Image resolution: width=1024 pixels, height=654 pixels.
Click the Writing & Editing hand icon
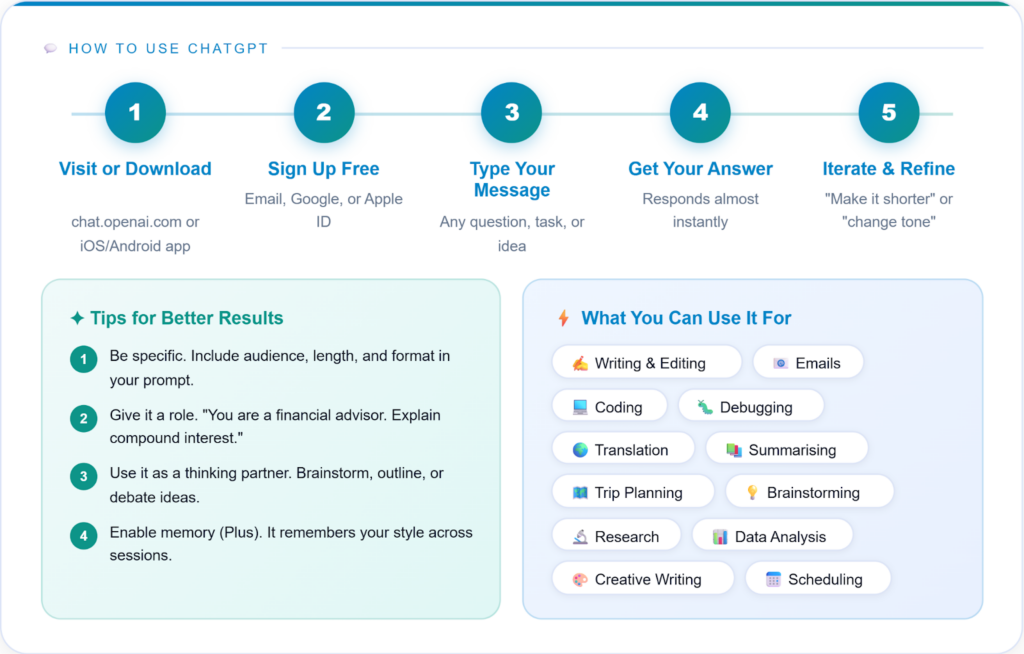(580, 363)
